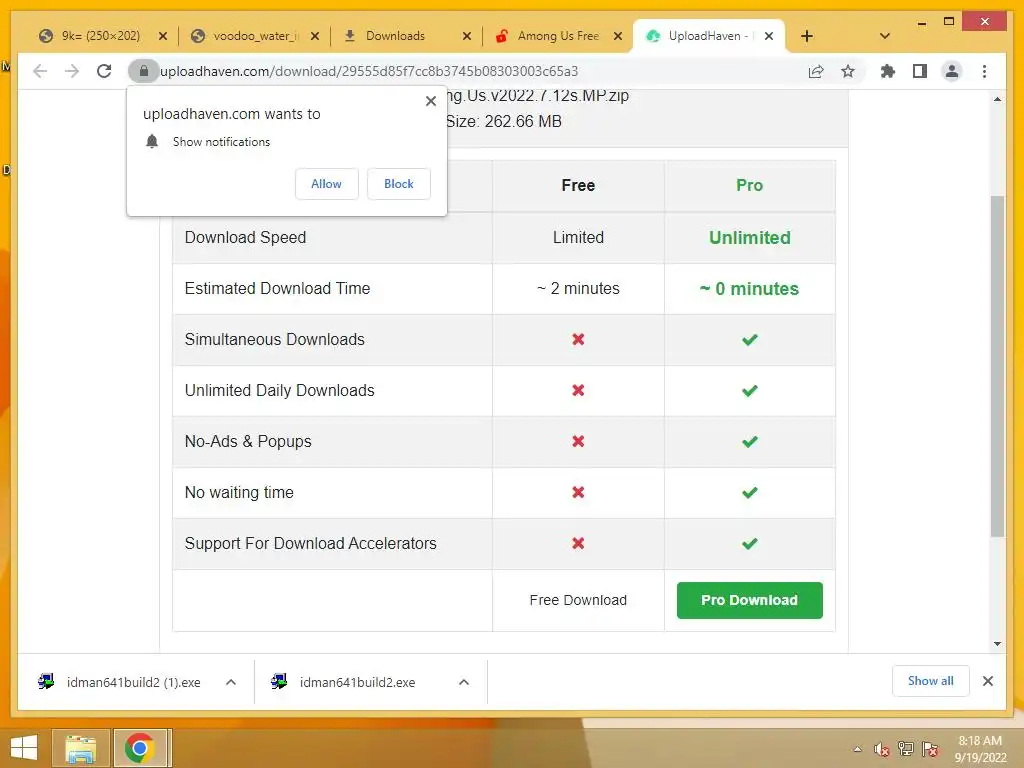The width and height of the screenshot is (1024, 768).
Task: Close the 9k= (250×202) tab
Action: (x=163, y=36)
